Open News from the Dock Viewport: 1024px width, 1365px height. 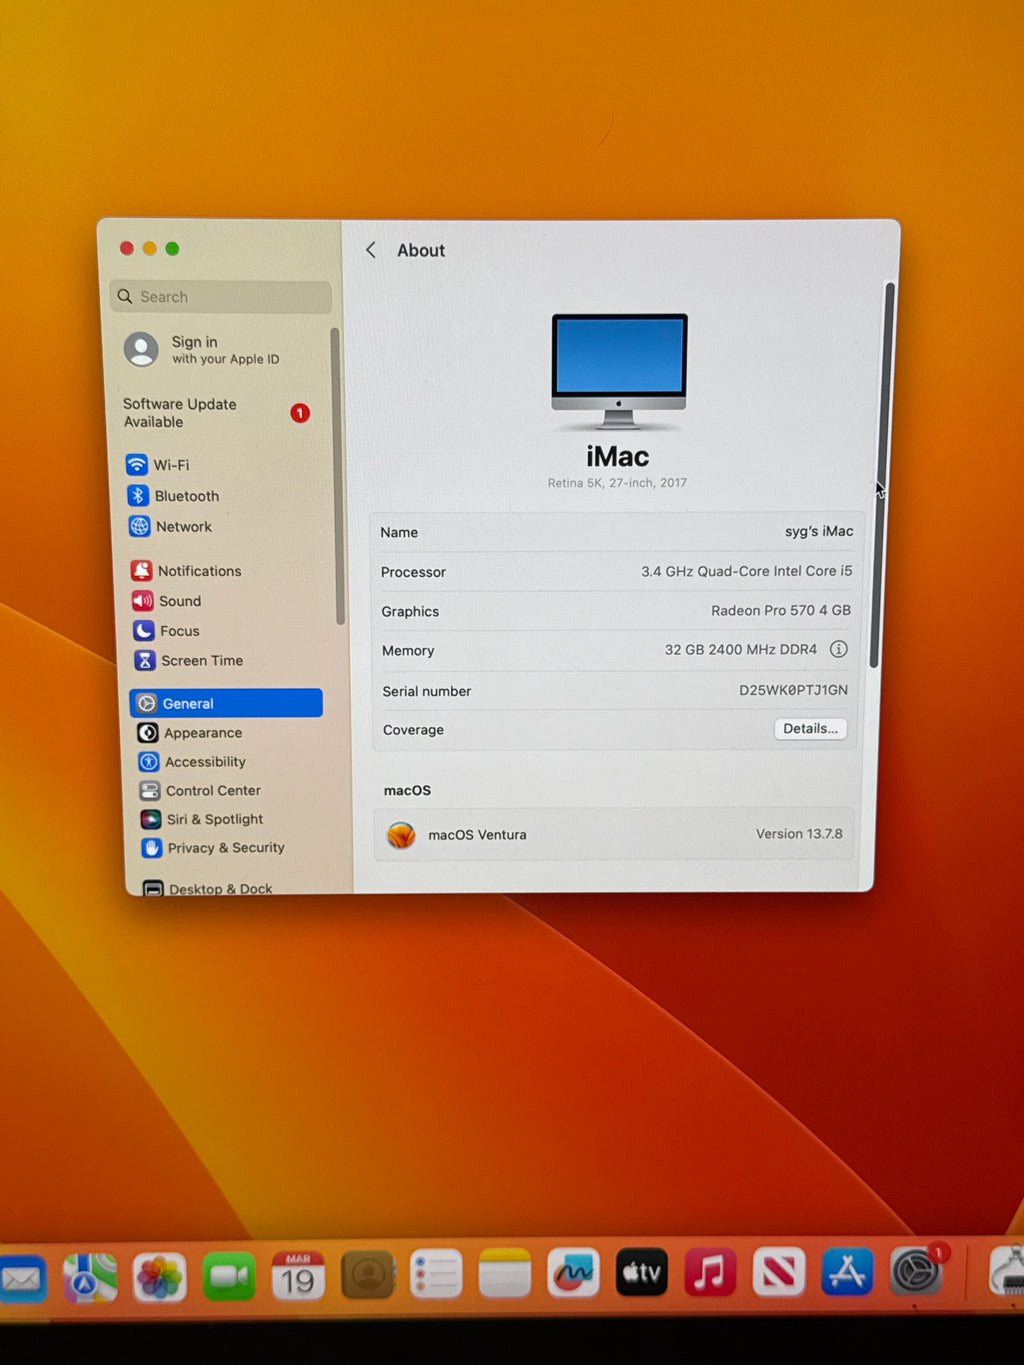779,1273
